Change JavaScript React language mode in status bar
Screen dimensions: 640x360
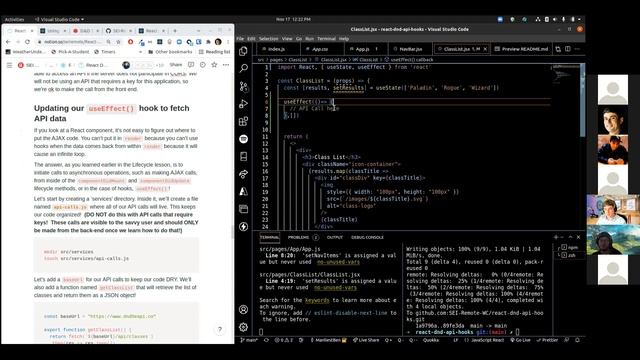coord(487,340)
